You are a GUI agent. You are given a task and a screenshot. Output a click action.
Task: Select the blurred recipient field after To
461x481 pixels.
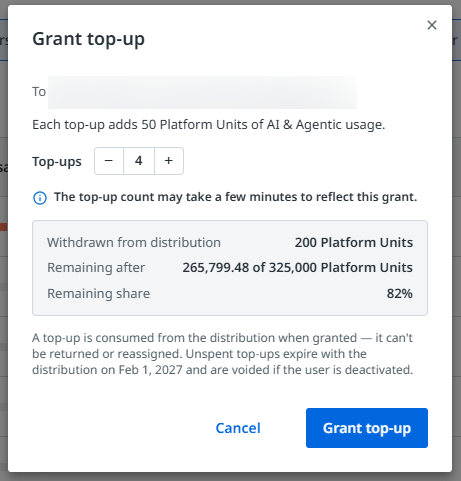(x=202, y=92)
